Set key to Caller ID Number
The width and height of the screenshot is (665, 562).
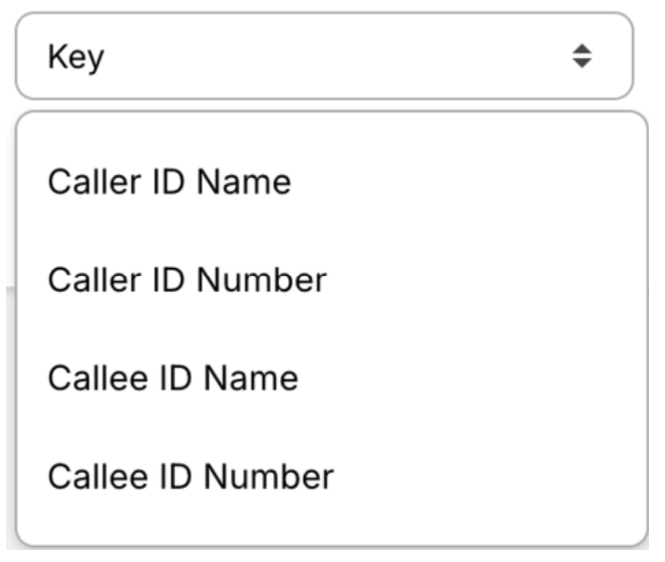[x=187, y=280]
